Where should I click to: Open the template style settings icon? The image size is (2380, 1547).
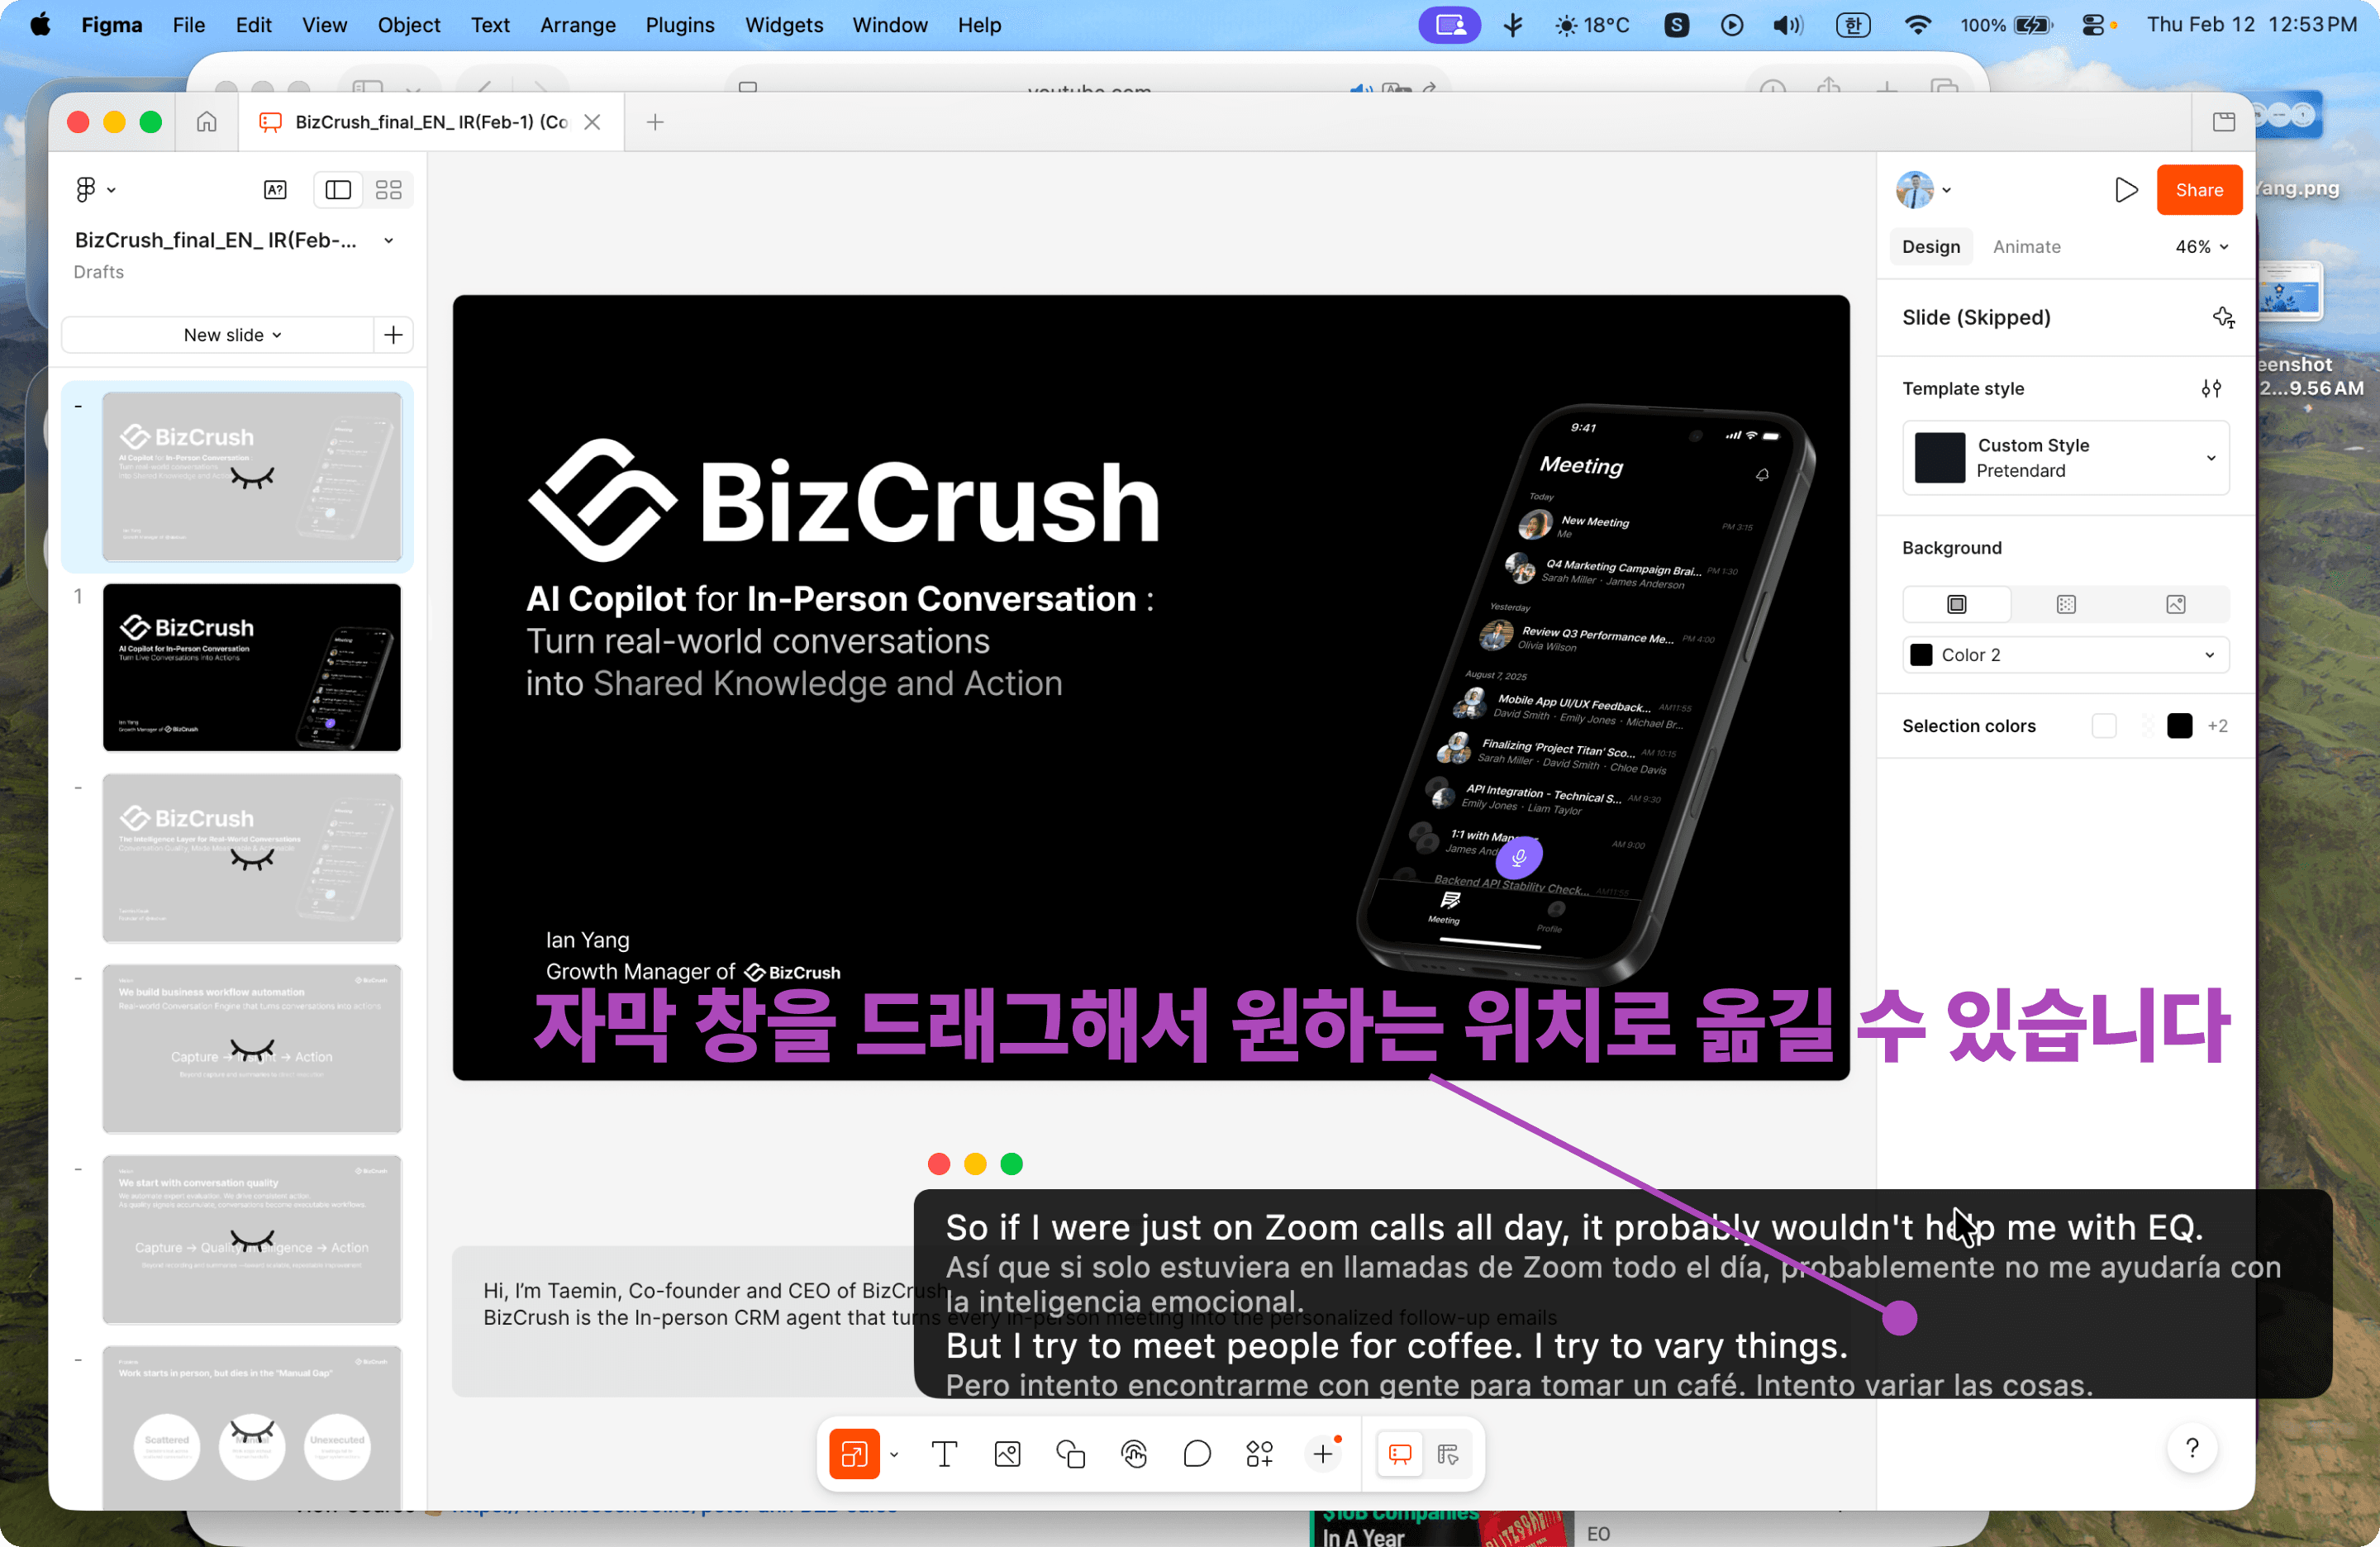[2211, 388]
